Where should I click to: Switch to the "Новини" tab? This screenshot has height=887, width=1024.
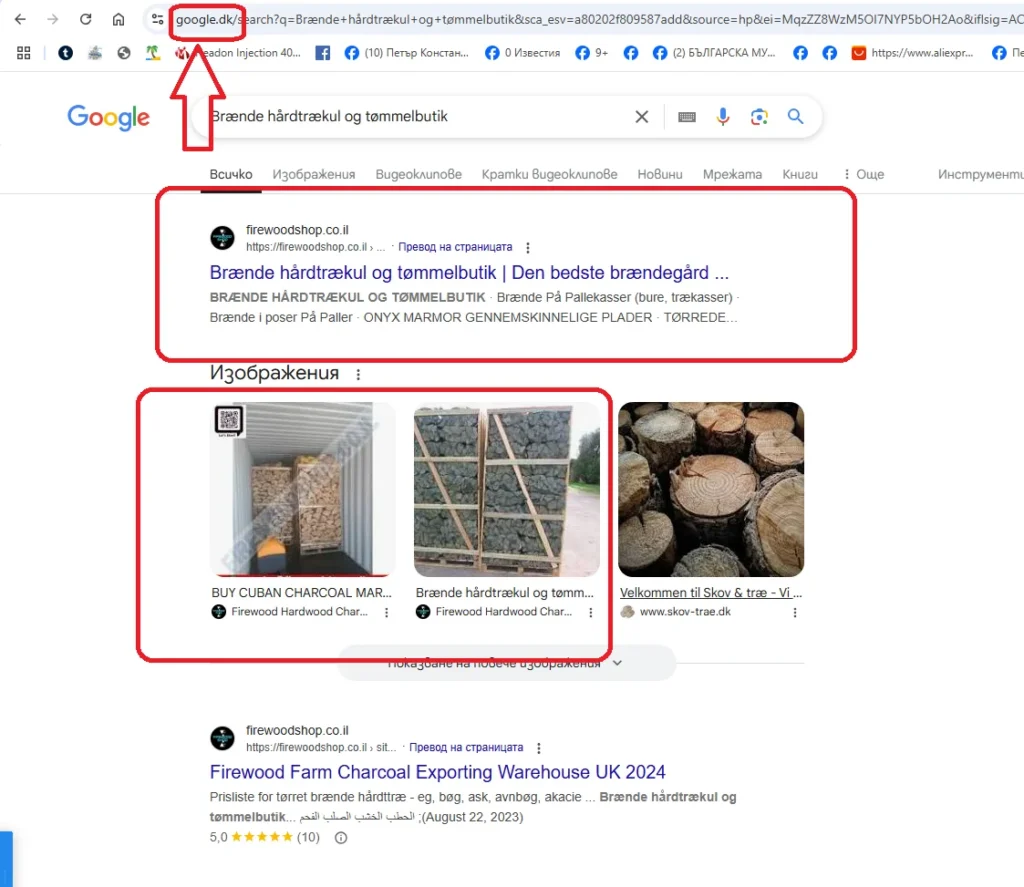point(660,174)
